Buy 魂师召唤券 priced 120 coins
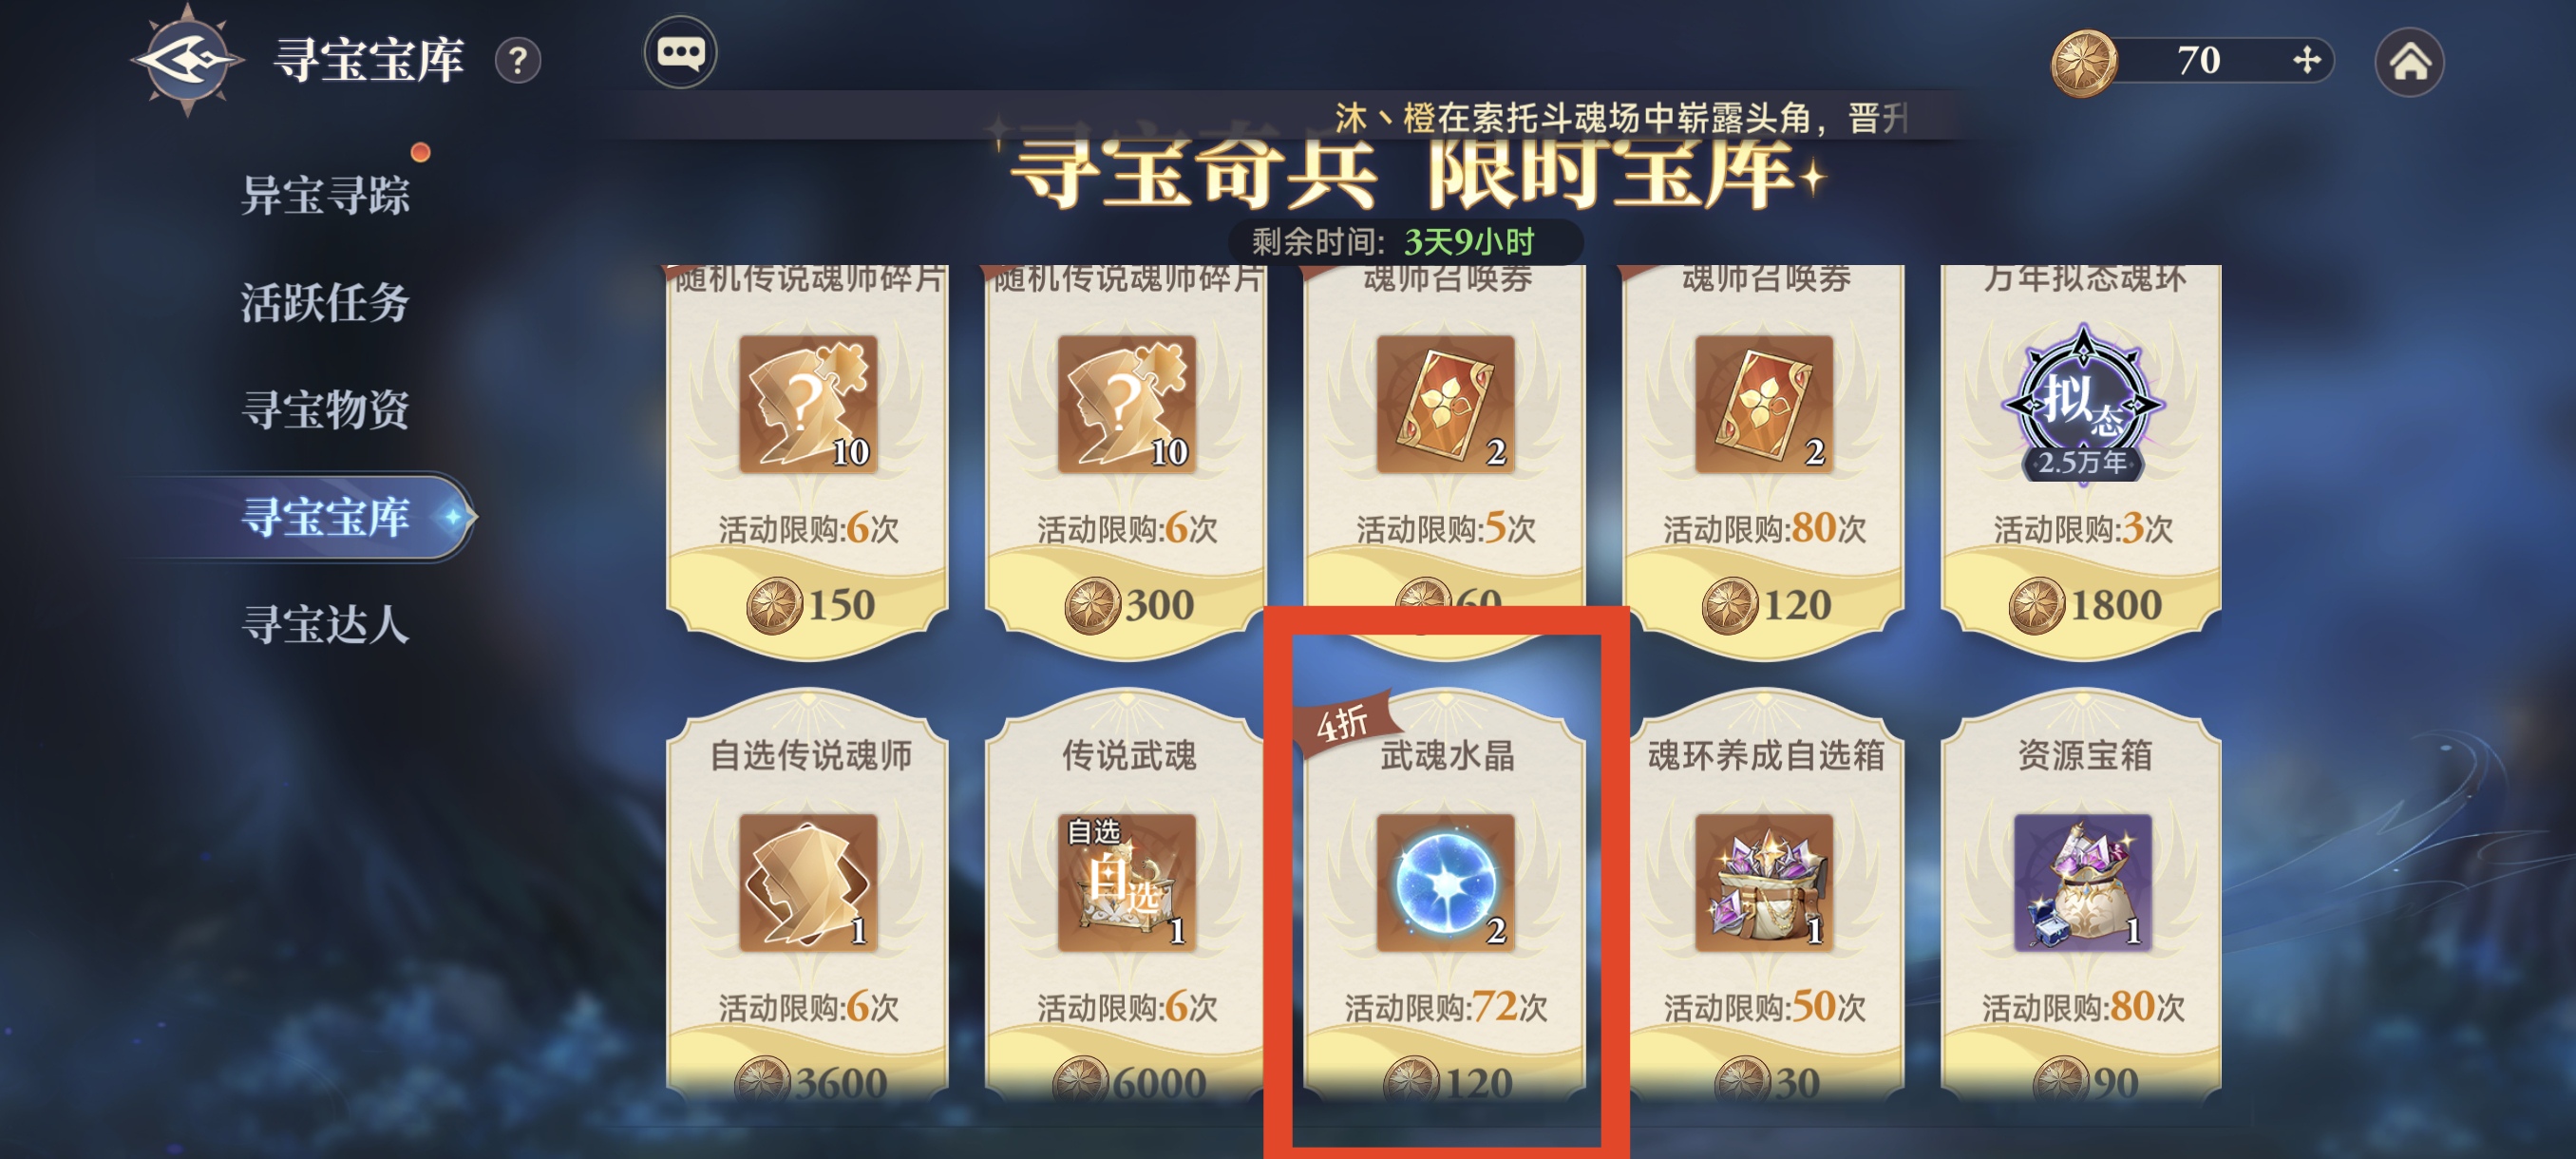 tap(1765, 605)
